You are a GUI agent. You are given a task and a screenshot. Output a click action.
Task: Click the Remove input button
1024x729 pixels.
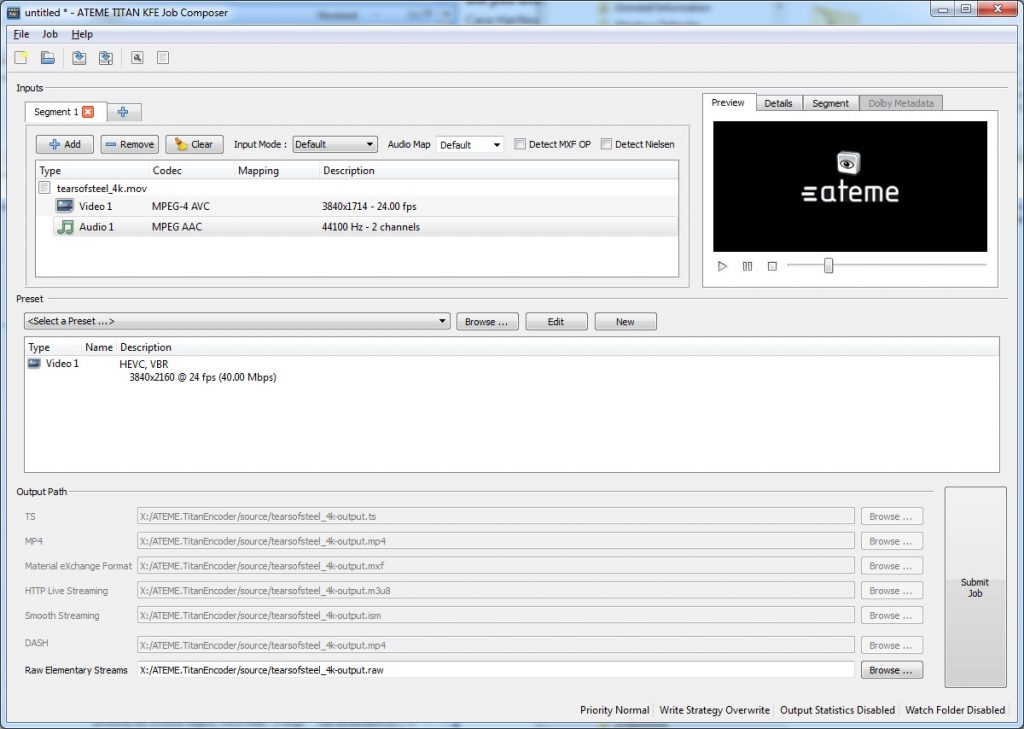pos(130,144)
